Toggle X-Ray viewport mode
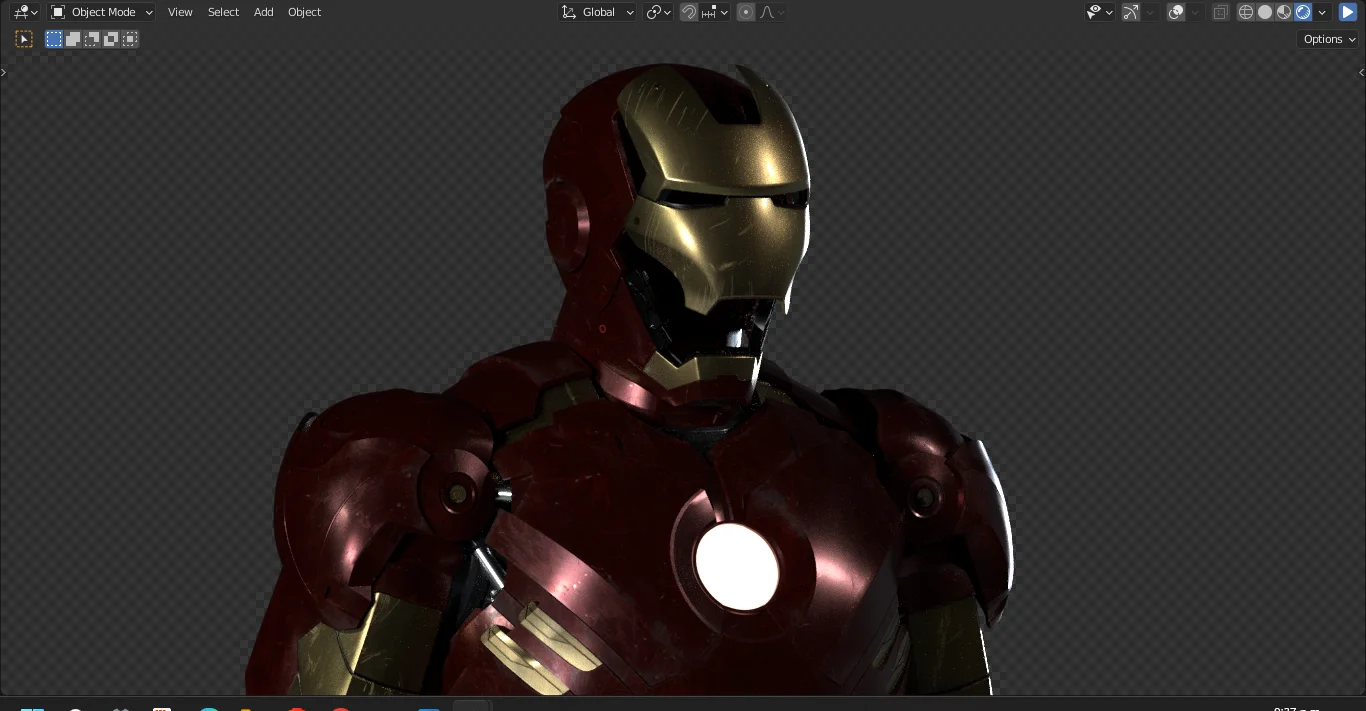 [1221, 12]
